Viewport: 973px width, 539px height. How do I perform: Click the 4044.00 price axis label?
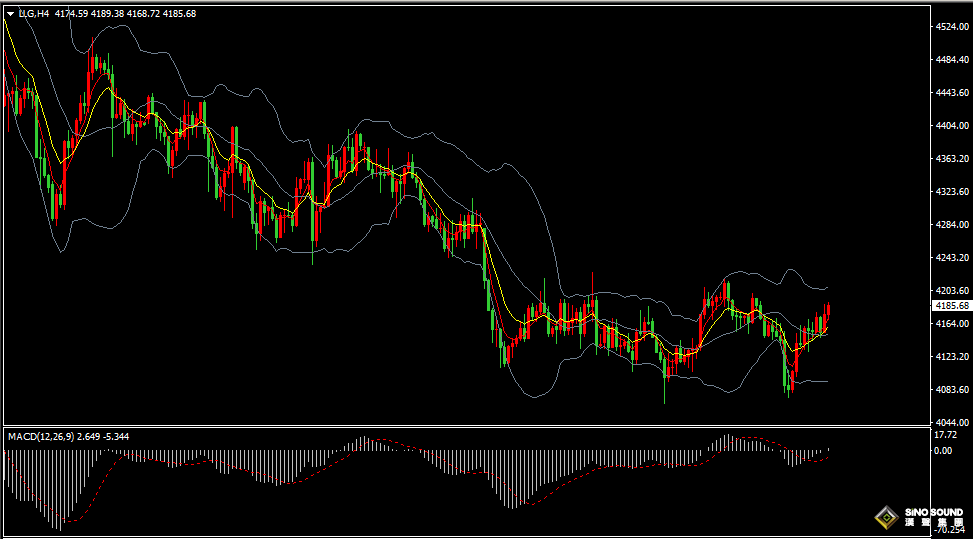click(952, 422)
